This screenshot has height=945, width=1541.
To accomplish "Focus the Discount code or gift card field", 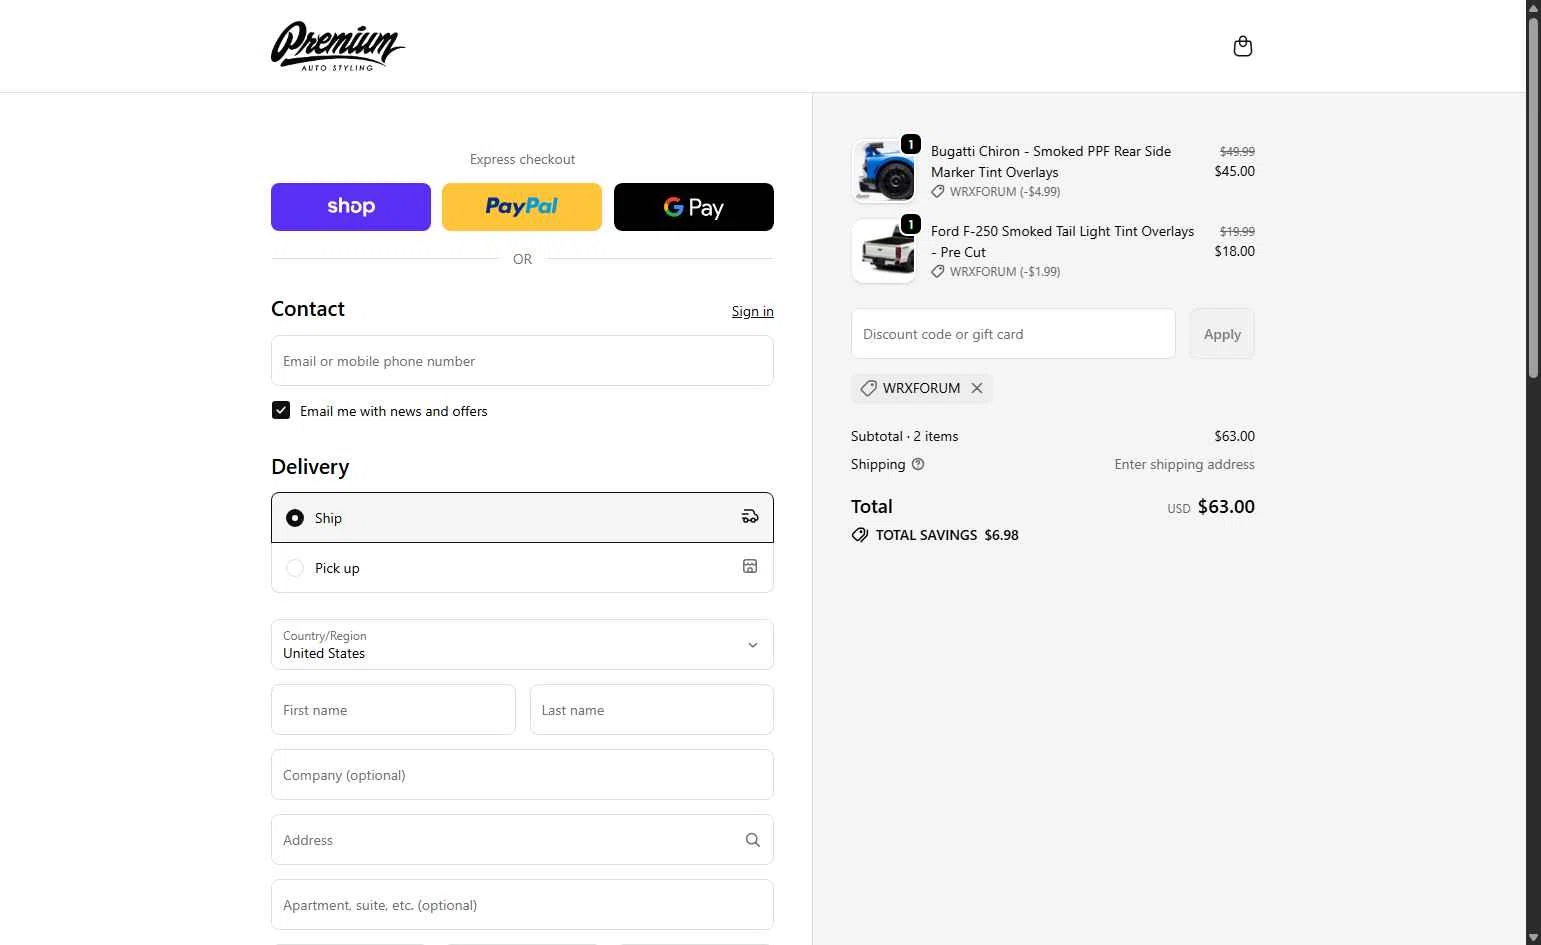I will [1013, 334].
